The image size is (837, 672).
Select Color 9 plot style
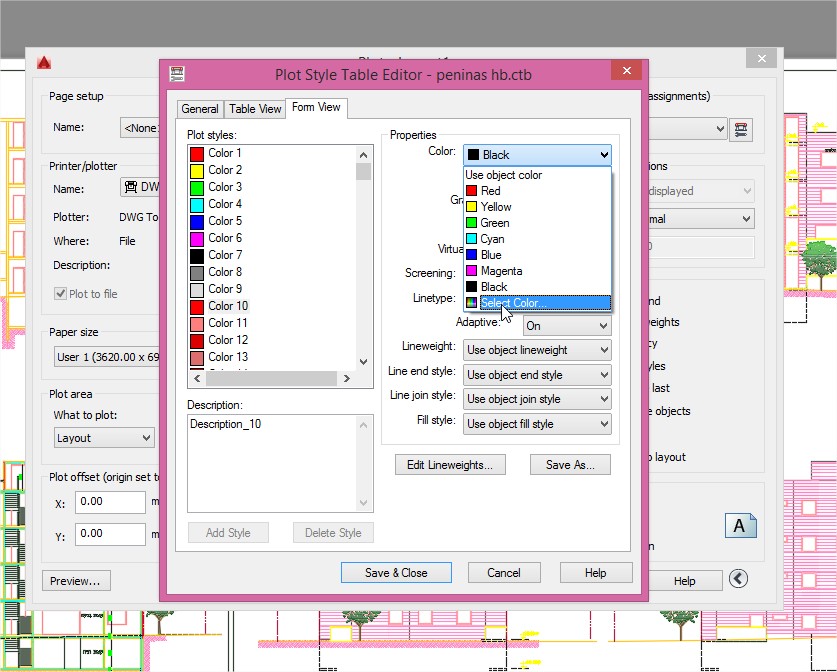(216, 289)
